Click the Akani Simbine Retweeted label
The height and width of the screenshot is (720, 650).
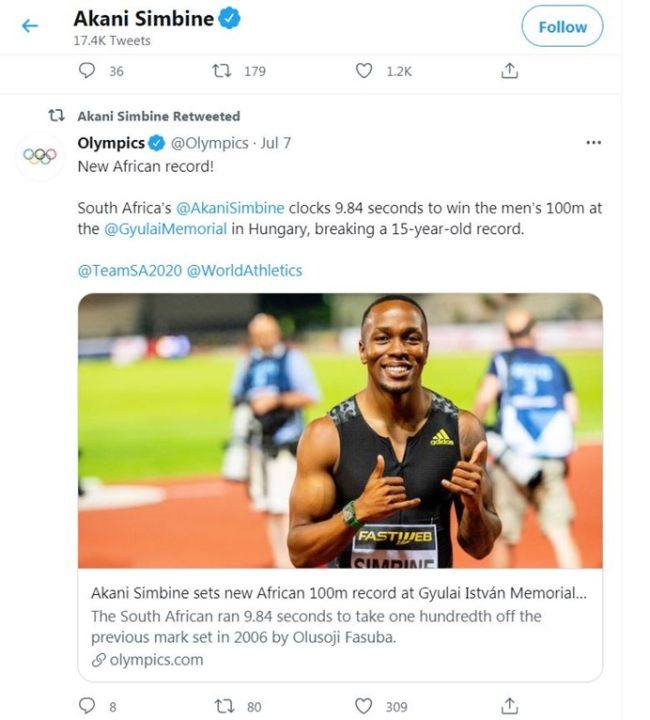tap(158, 116)
